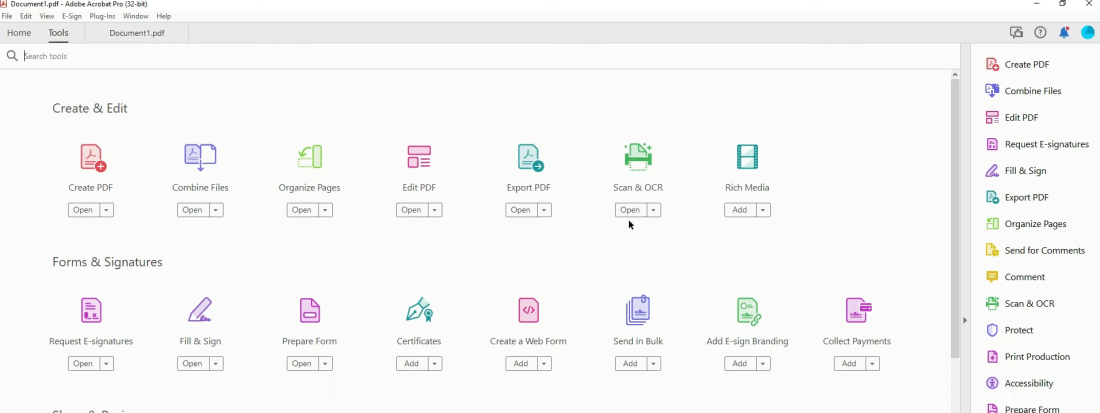The width and height of the screenshot is (1100, 413).
Task: Expand the dropdown arrow beside Certificates Add
Action: (x=434, y=363)
